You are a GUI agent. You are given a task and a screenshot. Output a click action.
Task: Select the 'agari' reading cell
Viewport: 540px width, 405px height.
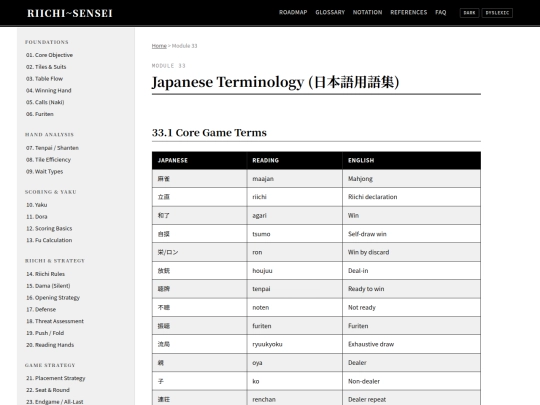click(x=295, y=216)
